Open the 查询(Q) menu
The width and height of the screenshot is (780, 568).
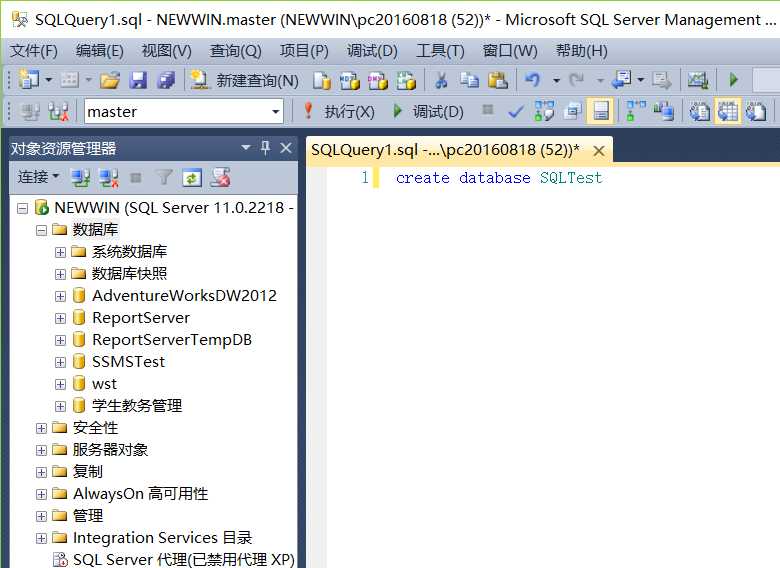(235, 50)
